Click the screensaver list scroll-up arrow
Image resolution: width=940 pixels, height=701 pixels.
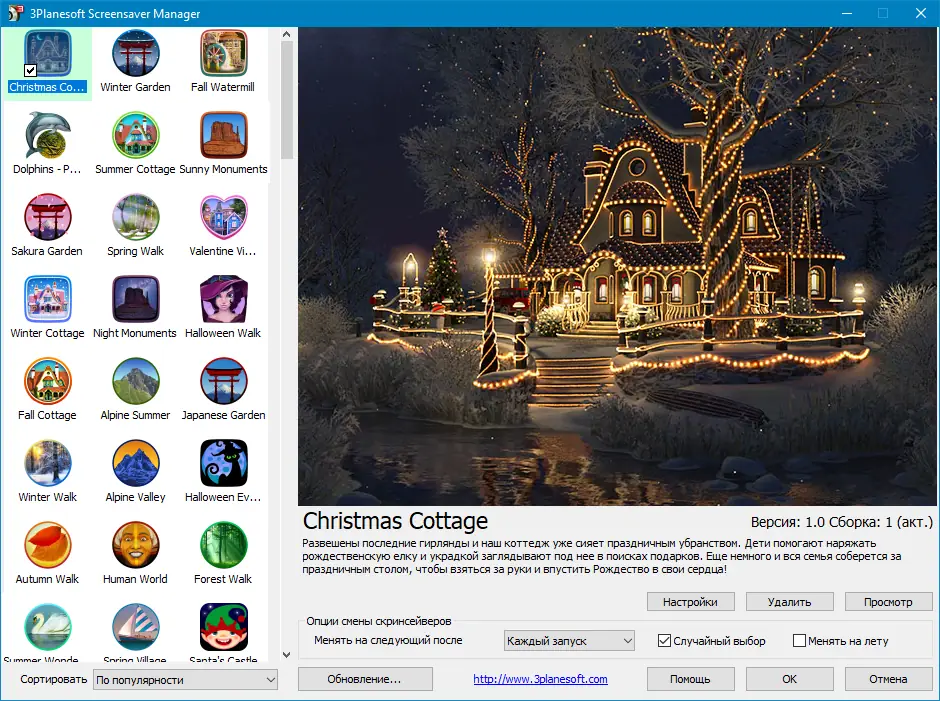coord(287,34)
